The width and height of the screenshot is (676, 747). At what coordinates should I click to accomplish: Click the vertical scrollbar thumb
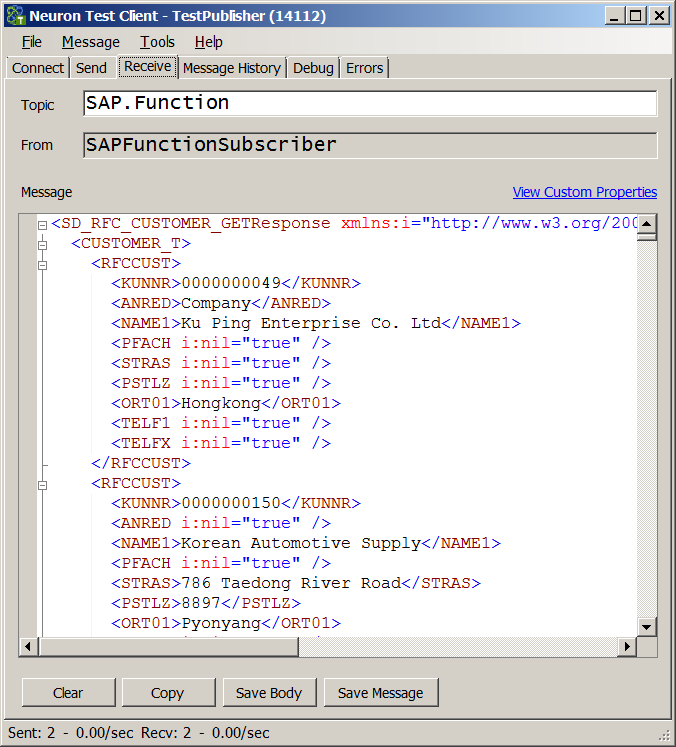tap(646, 237)
